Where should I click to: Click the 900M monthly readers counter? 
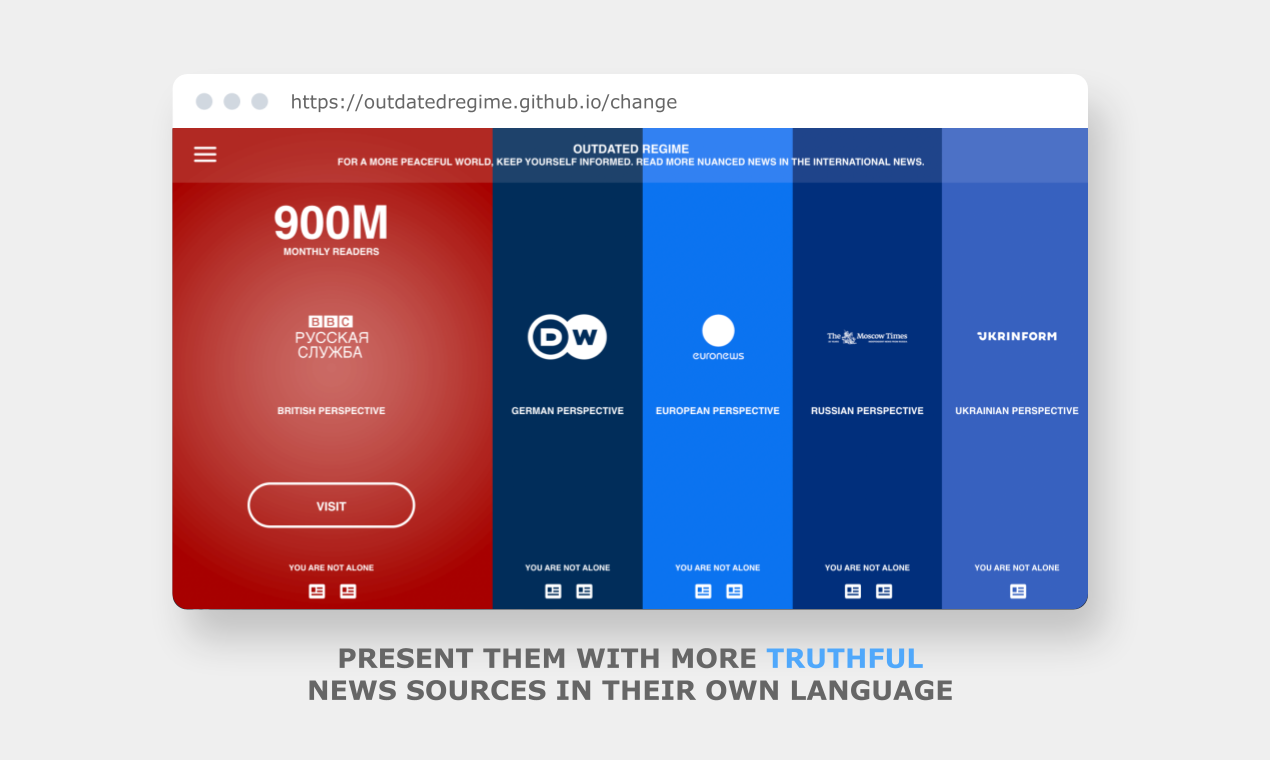click(331, 226)
